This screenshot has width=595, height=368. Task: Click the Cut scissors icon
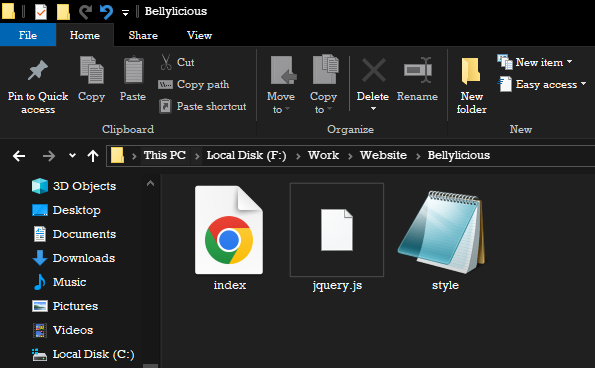pyautogui.click(x=166, y=62)
